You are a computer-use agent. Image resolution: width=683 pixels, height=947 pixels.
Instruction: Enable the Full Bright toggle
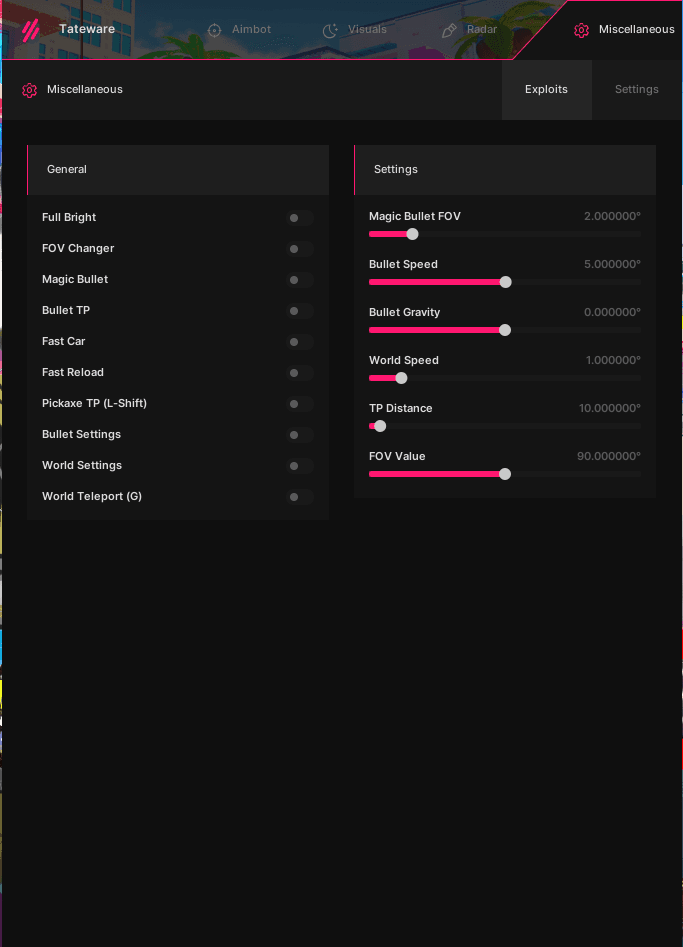299,218
